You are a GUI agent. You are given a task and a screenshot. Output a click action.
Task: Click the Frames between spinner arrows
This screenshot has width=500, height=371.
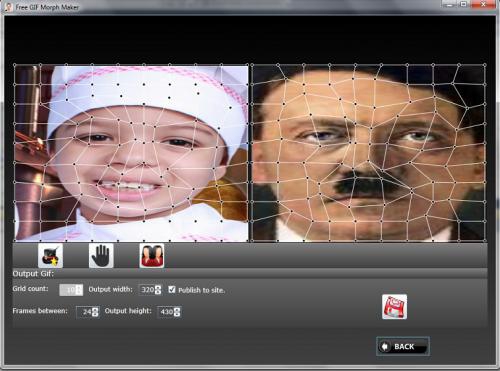pyautogui.click(x=95, y=312)
